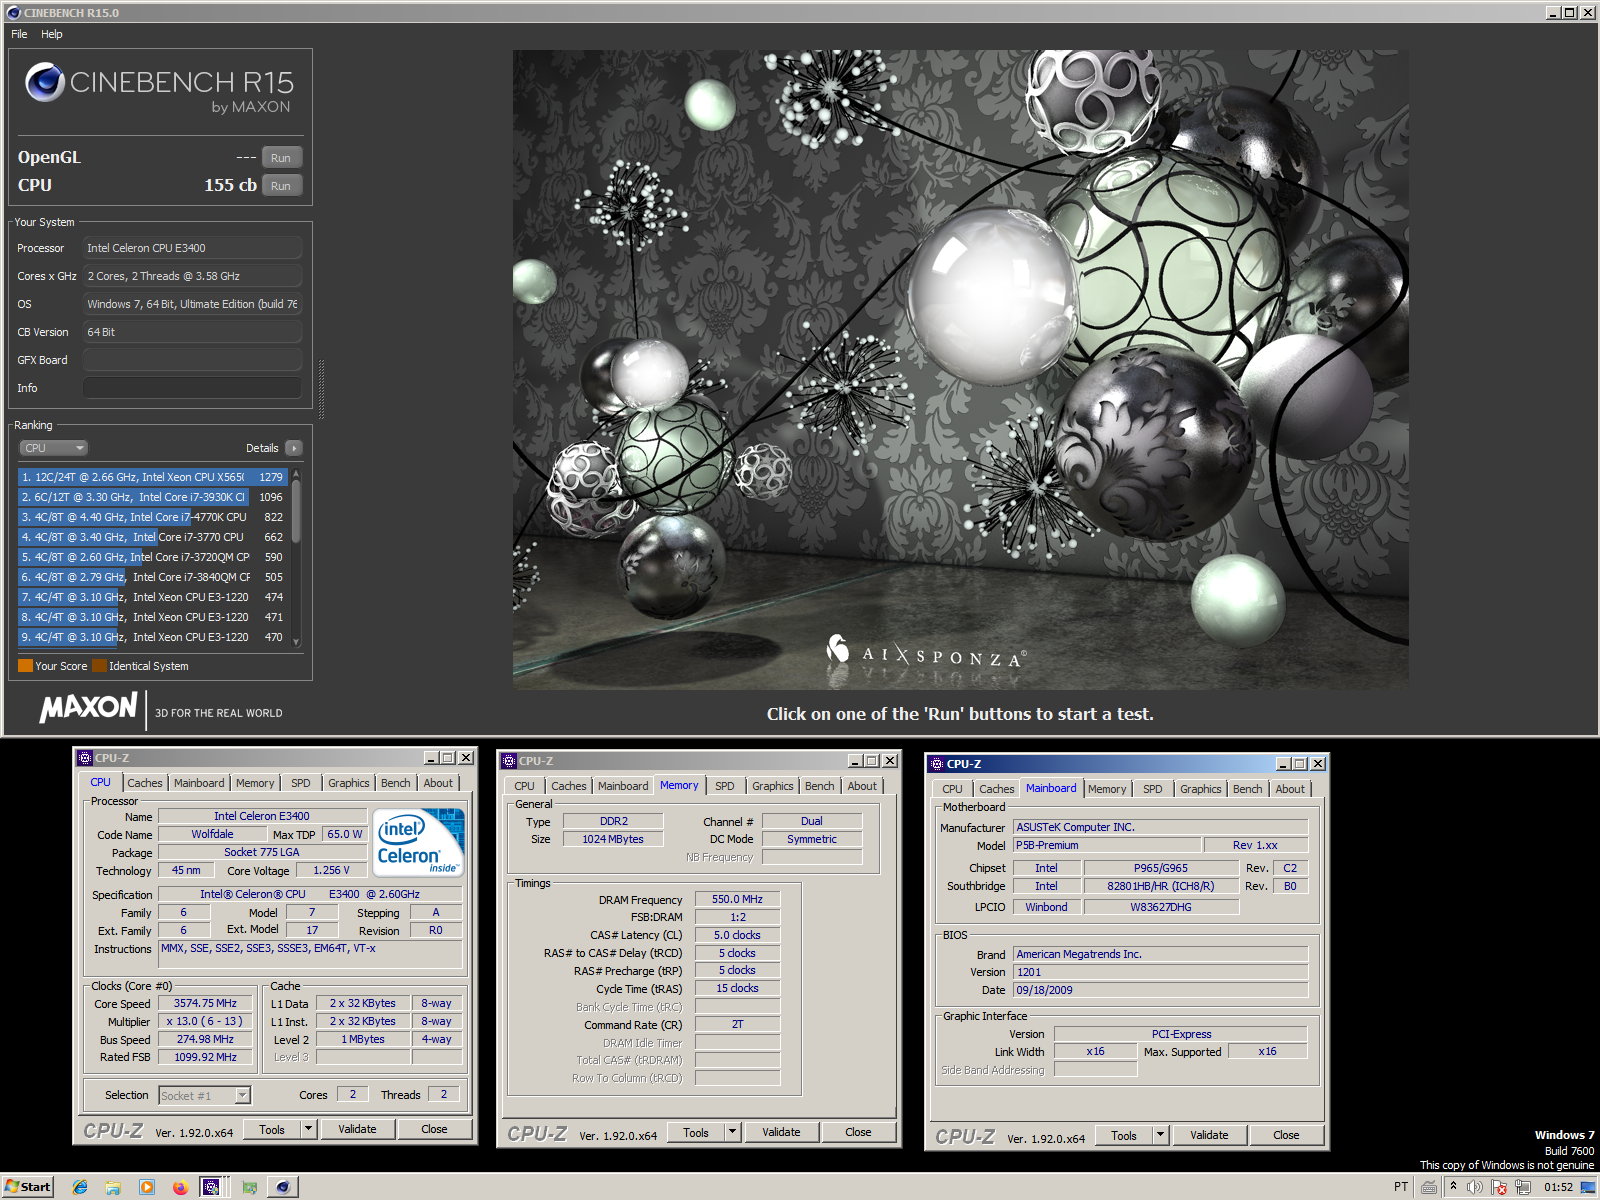Click the Intel Celeron inside logo in CPU-Z
1600x1200 pixels.
point(418,842)
